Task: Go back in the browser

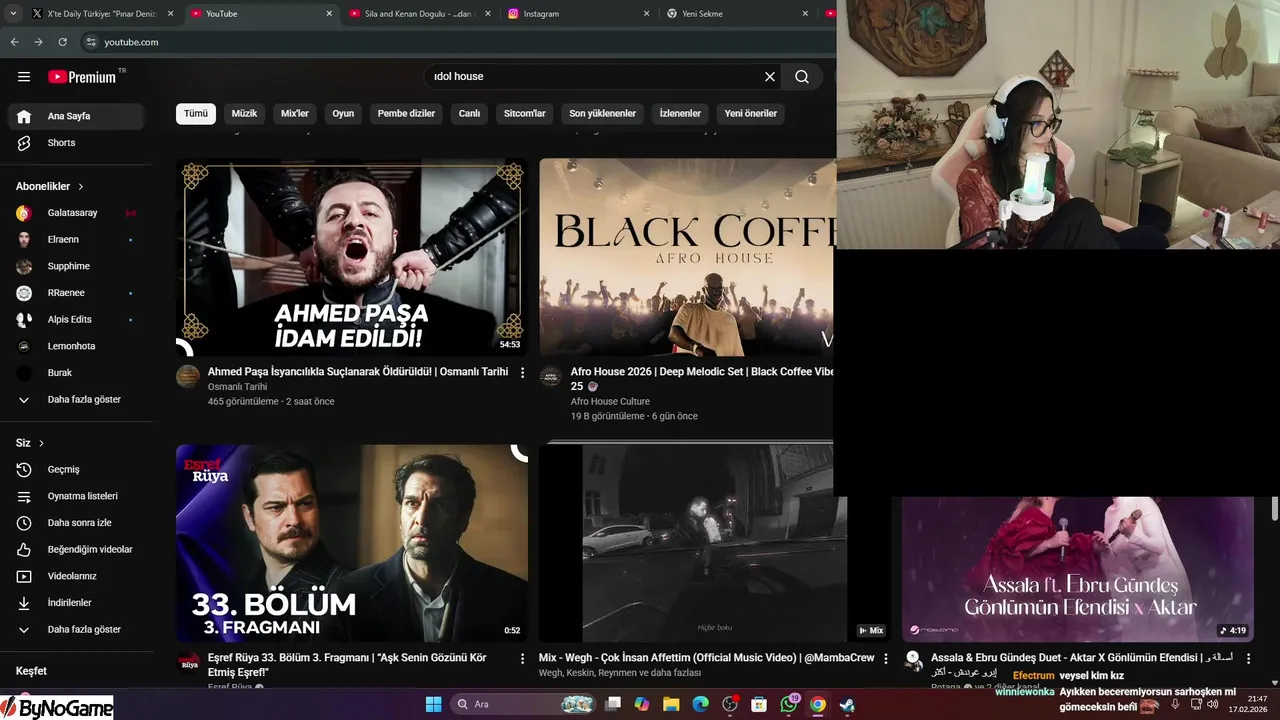Action: coord(14,42)
